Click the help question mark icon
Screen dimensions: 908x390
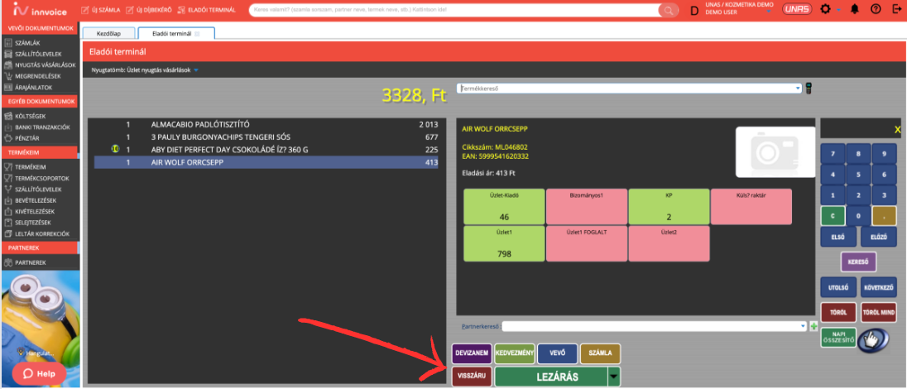tap(876, 9)
